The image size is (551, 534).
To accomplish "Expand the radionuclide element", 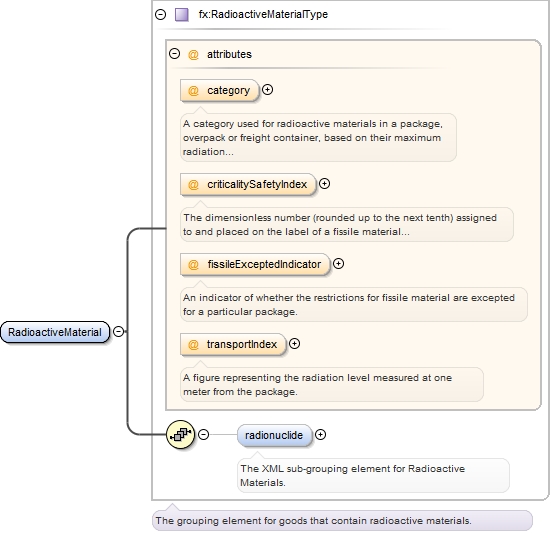I will [x=320, y=435].
